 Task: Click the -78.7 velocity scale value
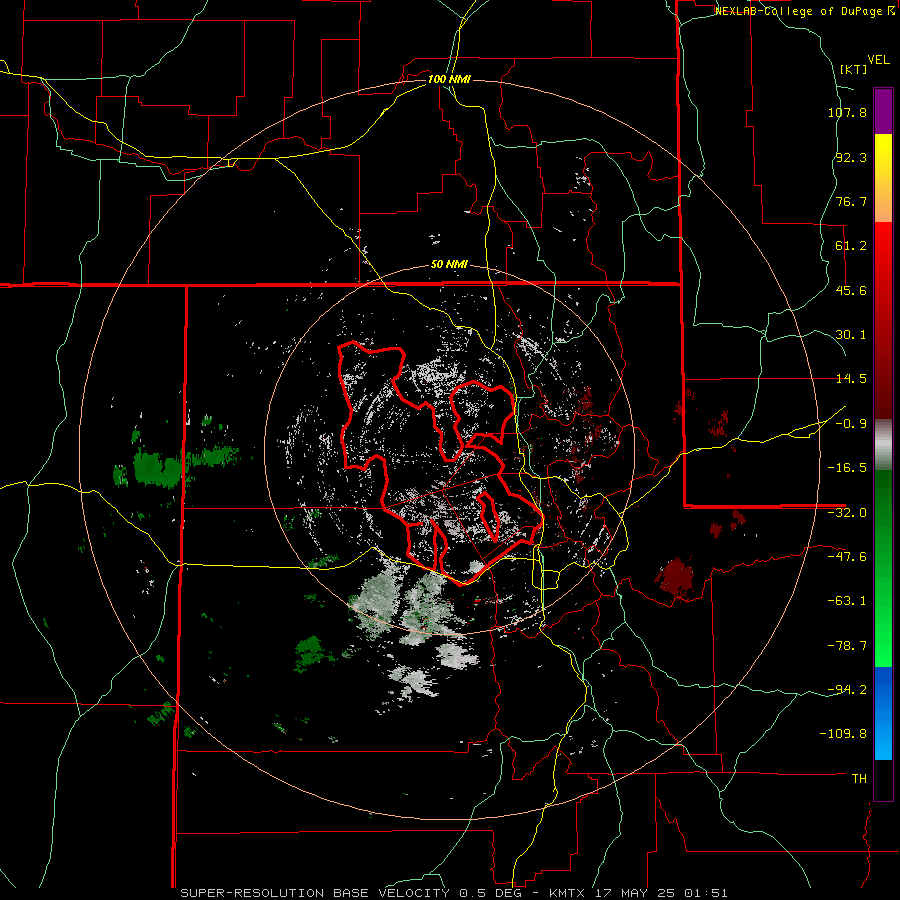(x=847, y=646)
